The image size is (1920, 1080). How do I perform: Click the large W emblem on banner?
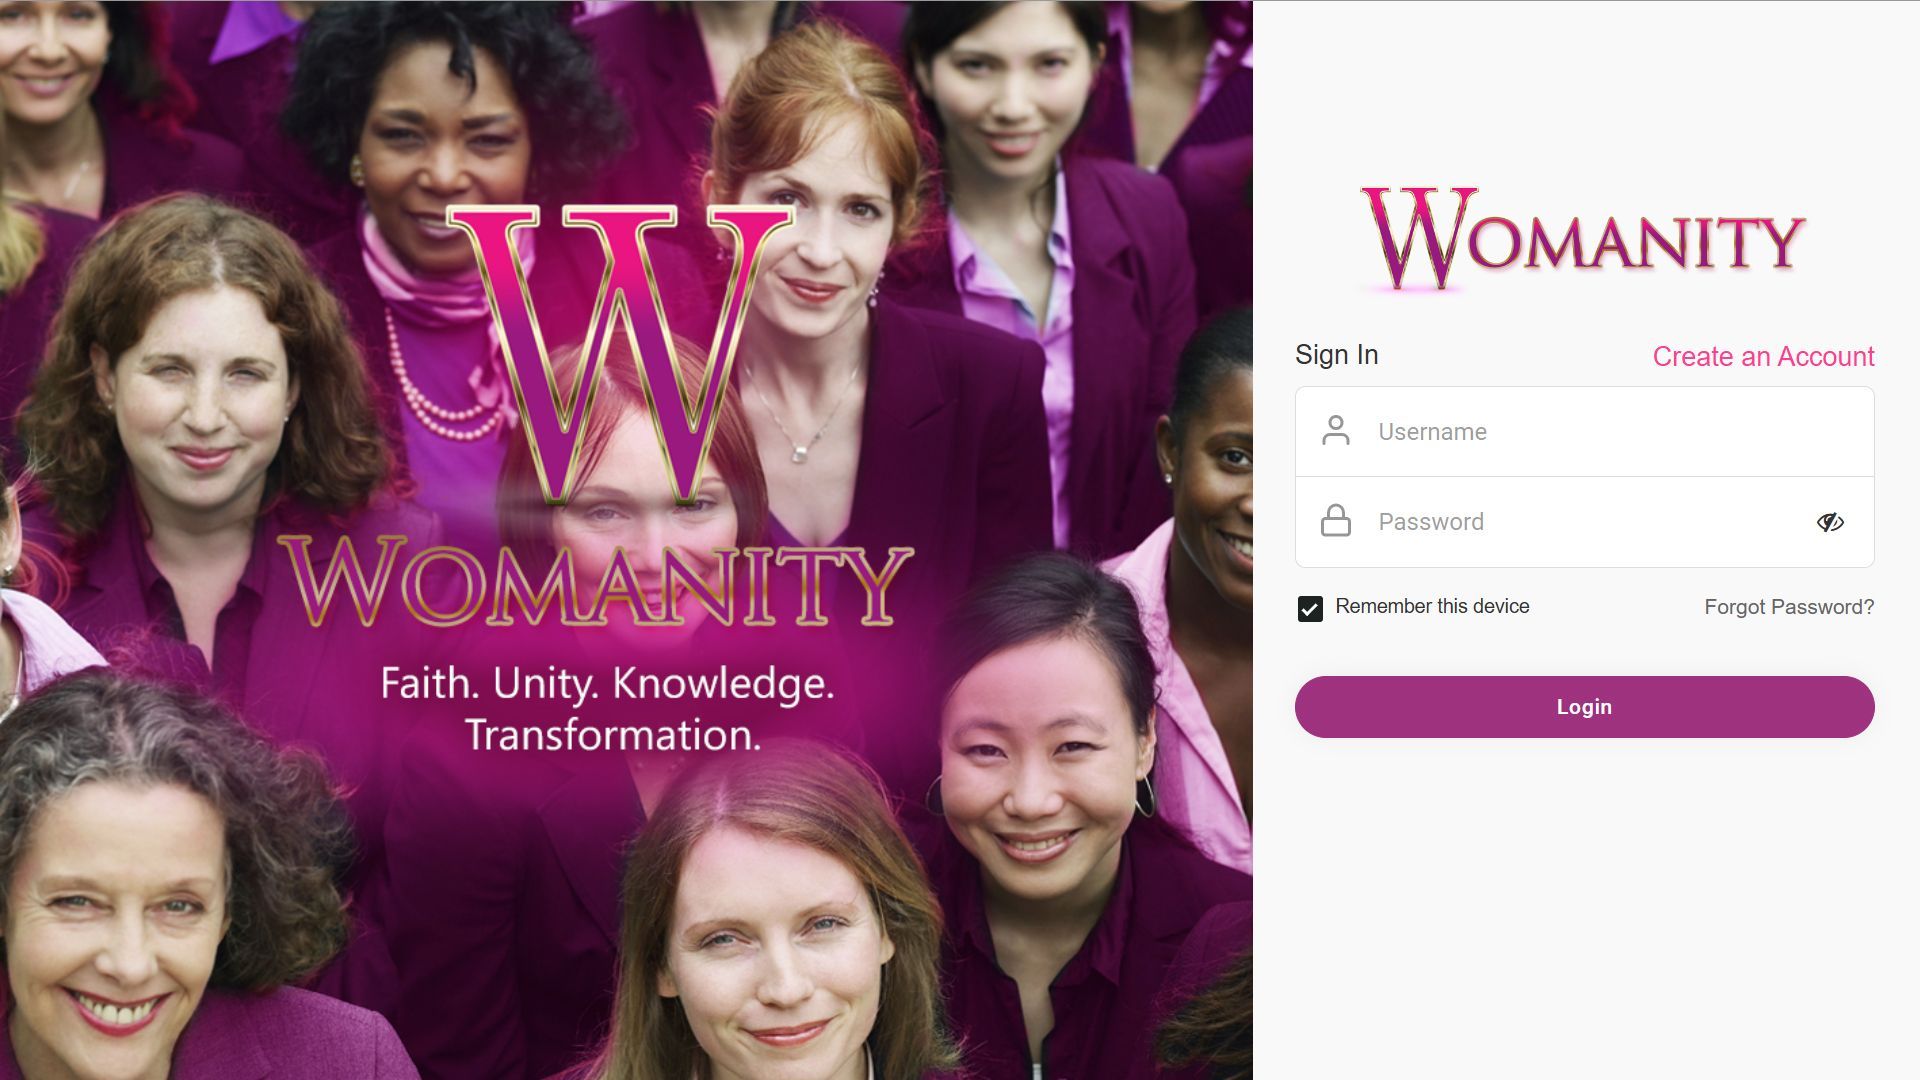pyautogui.click(x=620, y=353)
